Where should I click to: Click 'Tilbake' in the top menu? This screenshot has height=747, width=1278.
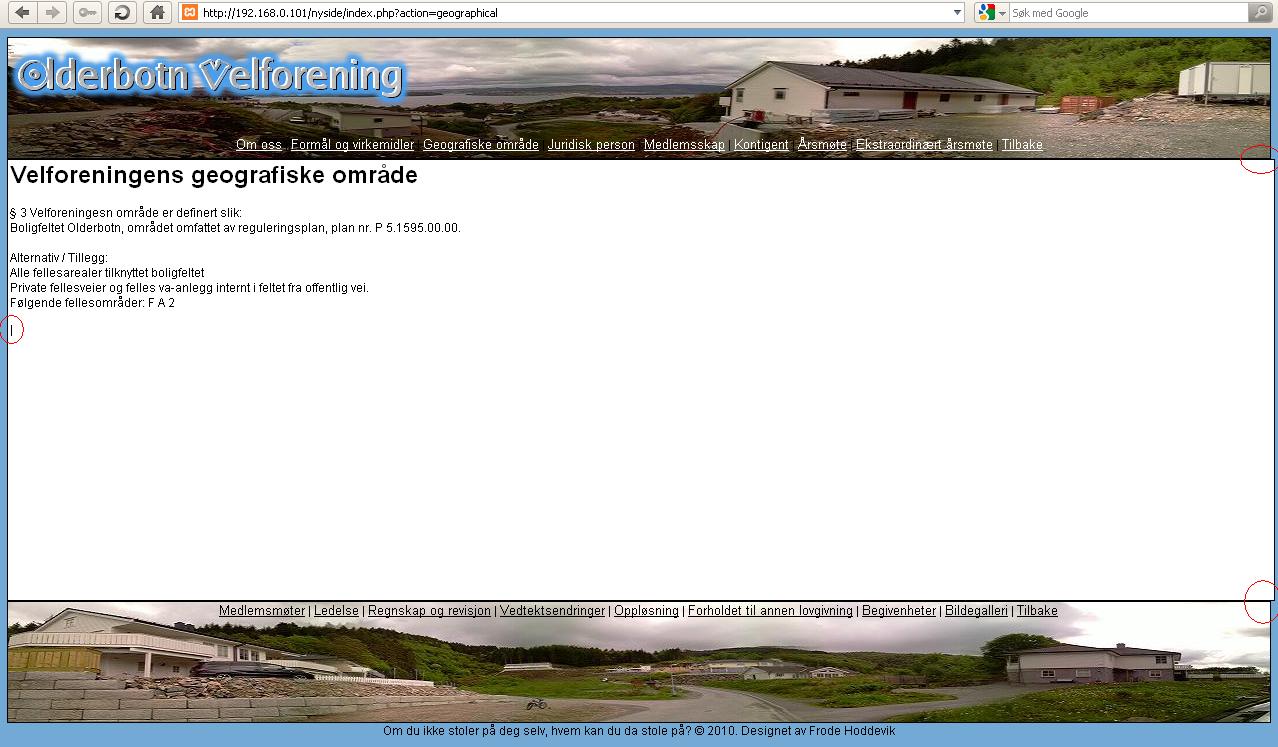(x=1022, y=145)
